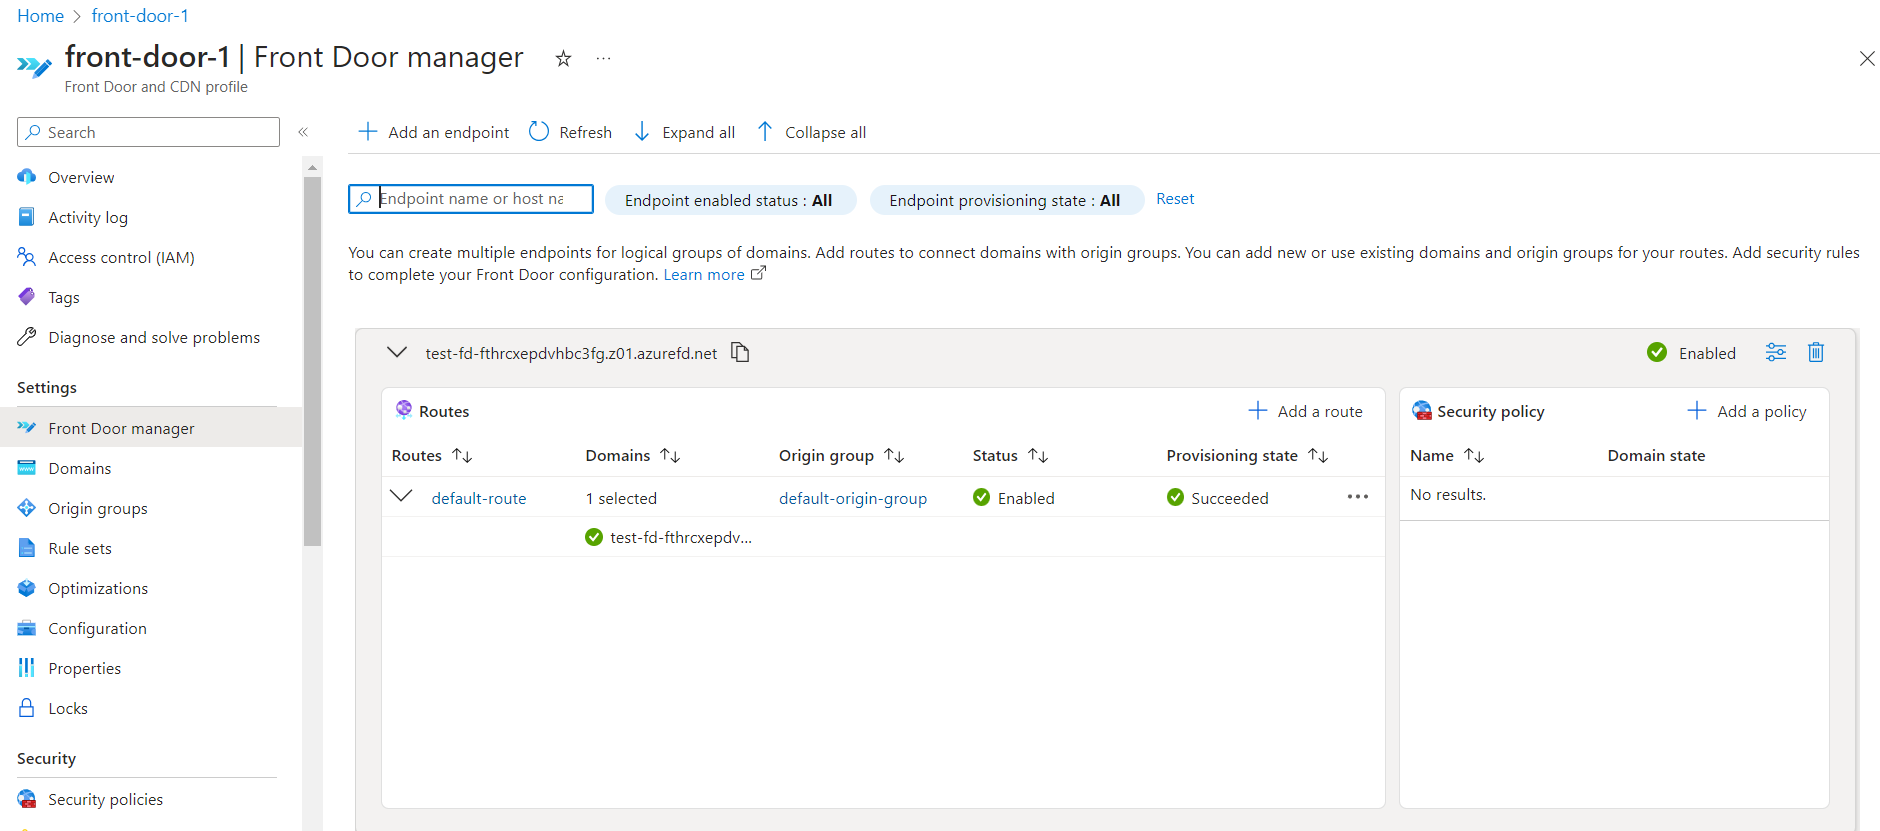The height and width of the screenshot is (831, 1880).
Task: Click Add a route
Action: [1306, 411]
